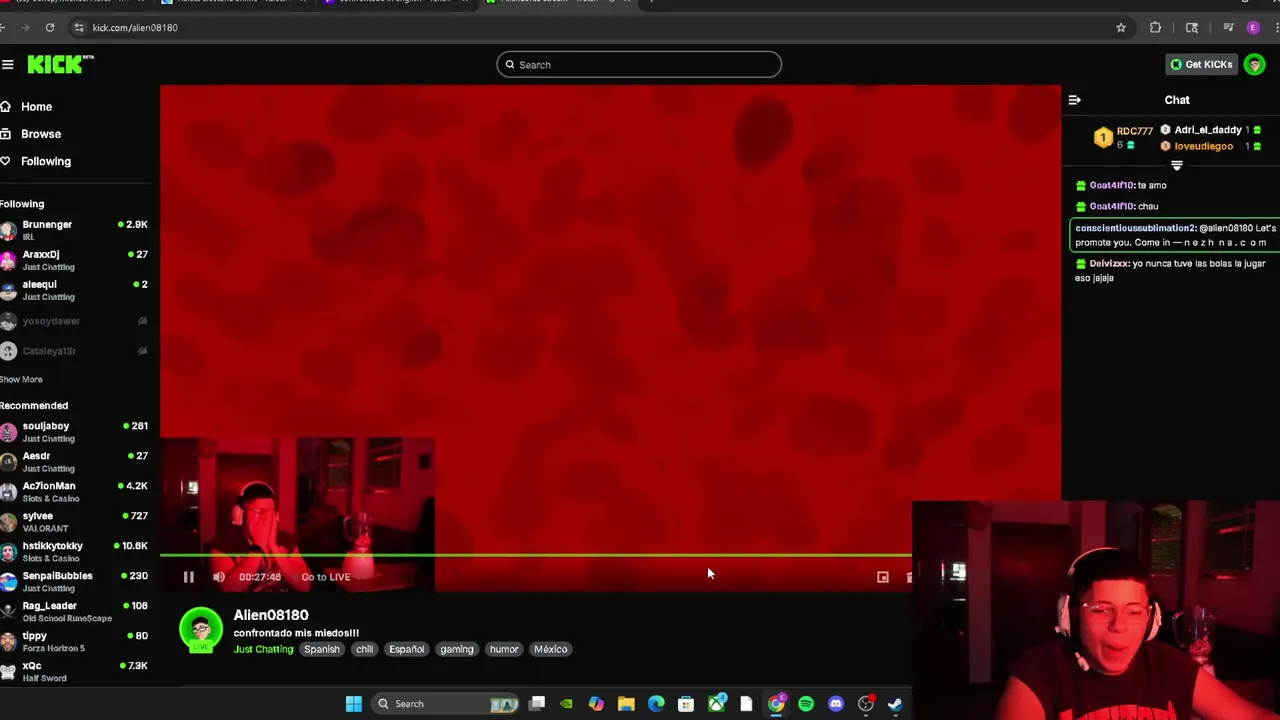Open offline channel Cataleya13r

tap(75, 351)
